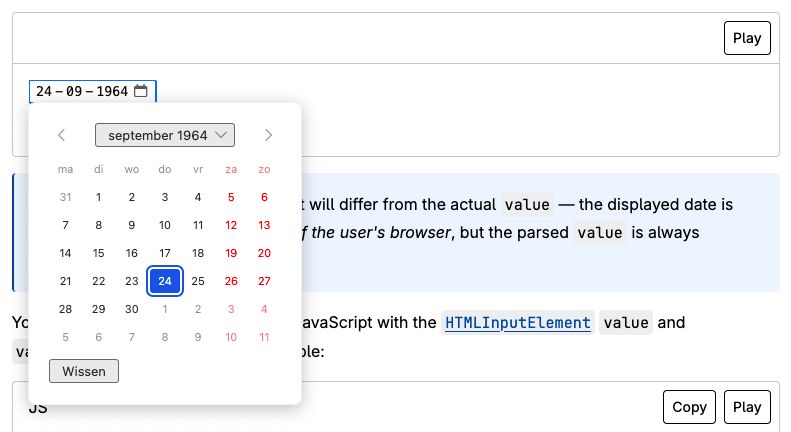
Task: Select greyed-out August 31
Action: coord(66,197)
